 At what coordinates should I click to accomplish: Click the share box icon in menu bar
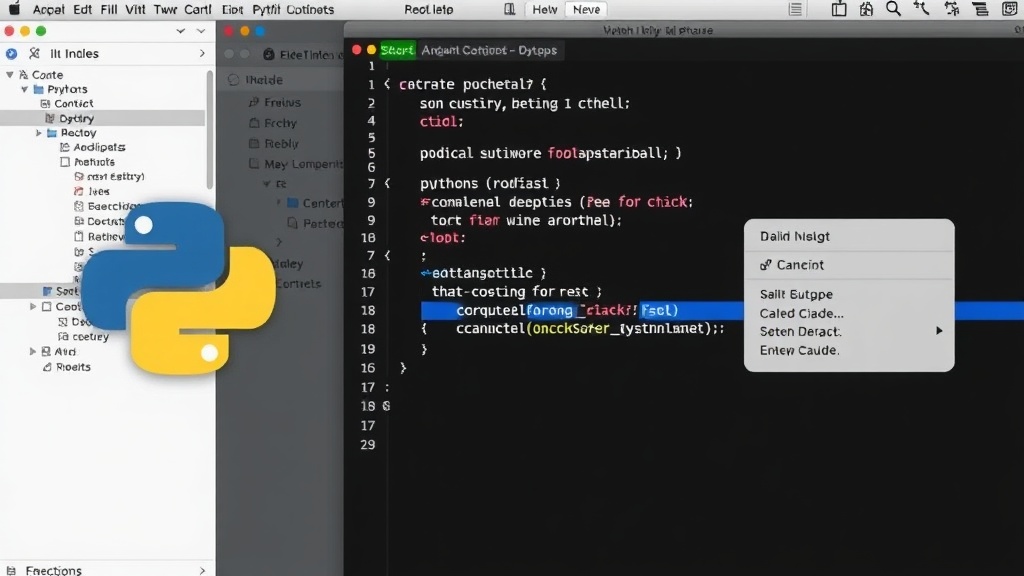pyautogui.click(x=839, y=8)
